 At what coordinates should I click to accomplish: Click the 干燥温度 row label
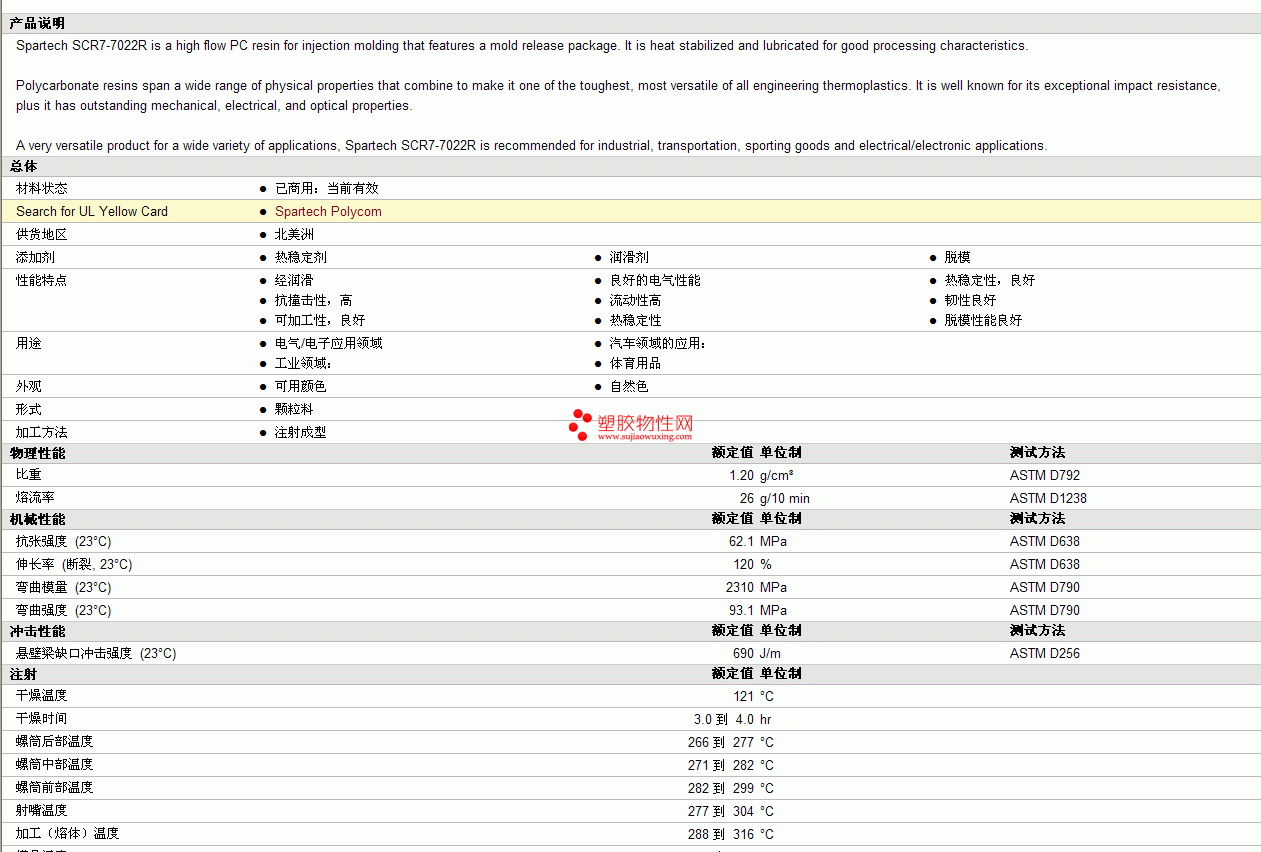click(x=42, y=695)
